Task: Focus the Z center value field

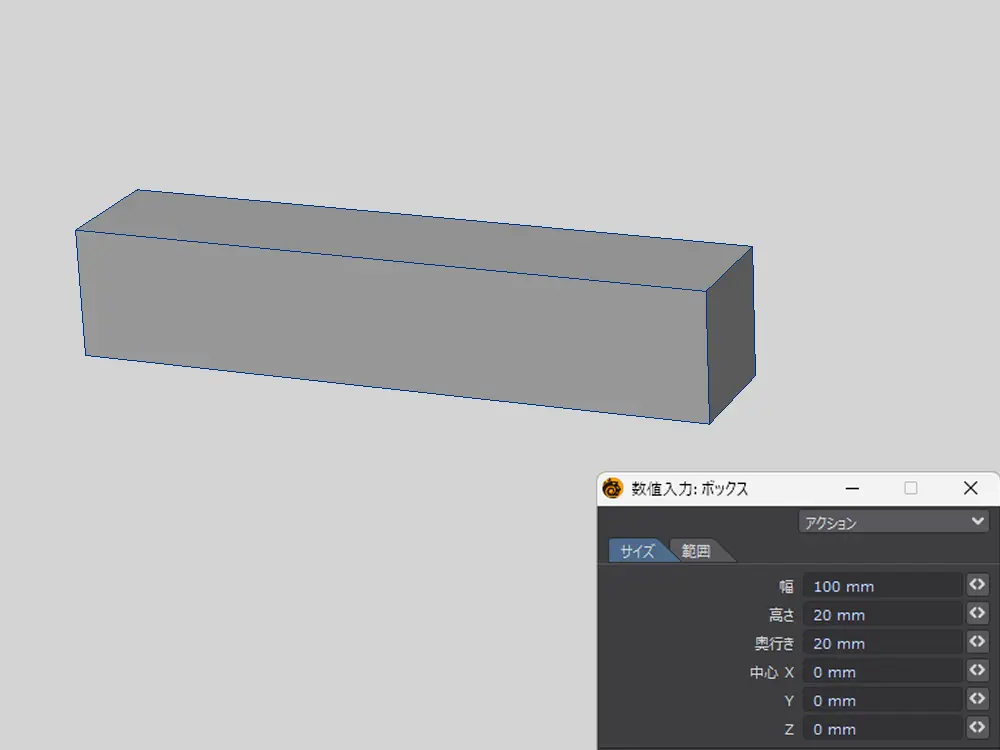Action: point(881,729)
